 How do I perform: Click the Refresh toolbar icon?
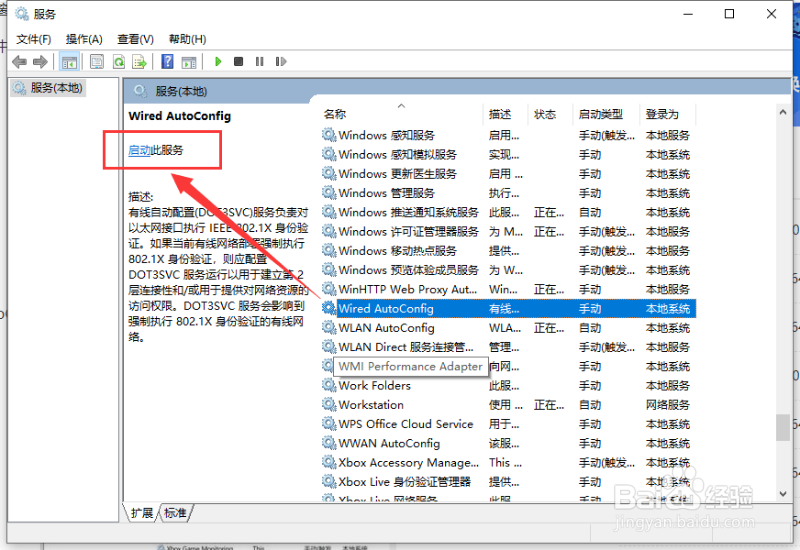pyautogui.click(x=118, y=62)
